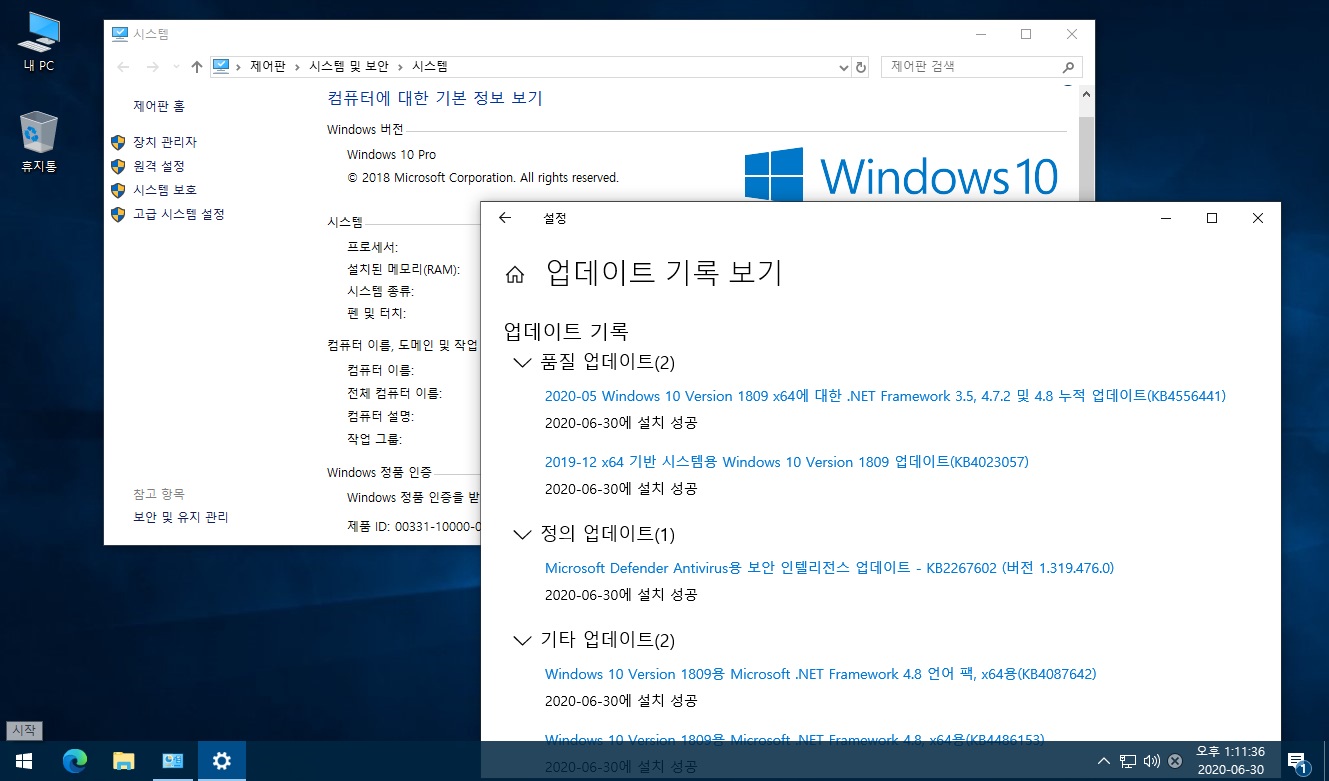Image resolution: width=1329 pixels, height=781 pixels.
Task: Open taskbar clock and date
Action: point(1230,761)
